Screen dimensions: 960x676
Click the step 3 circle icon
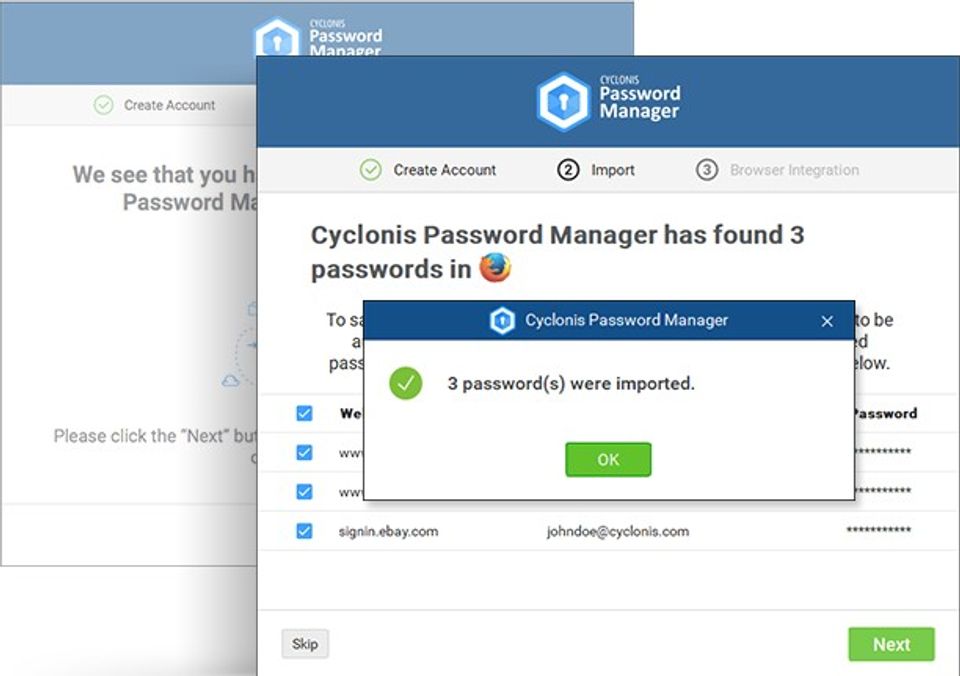(x=707, y=170)
